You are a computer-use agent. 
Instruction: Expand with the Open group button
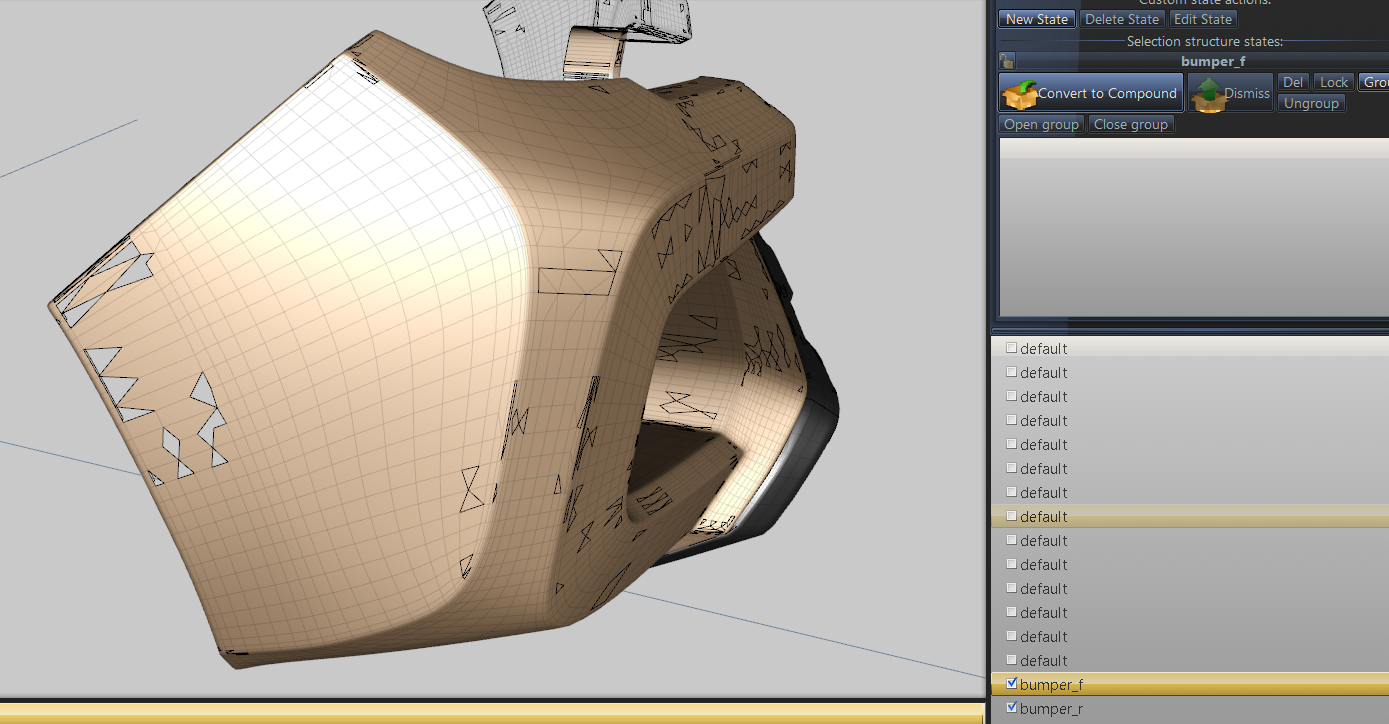[1041, 124]
